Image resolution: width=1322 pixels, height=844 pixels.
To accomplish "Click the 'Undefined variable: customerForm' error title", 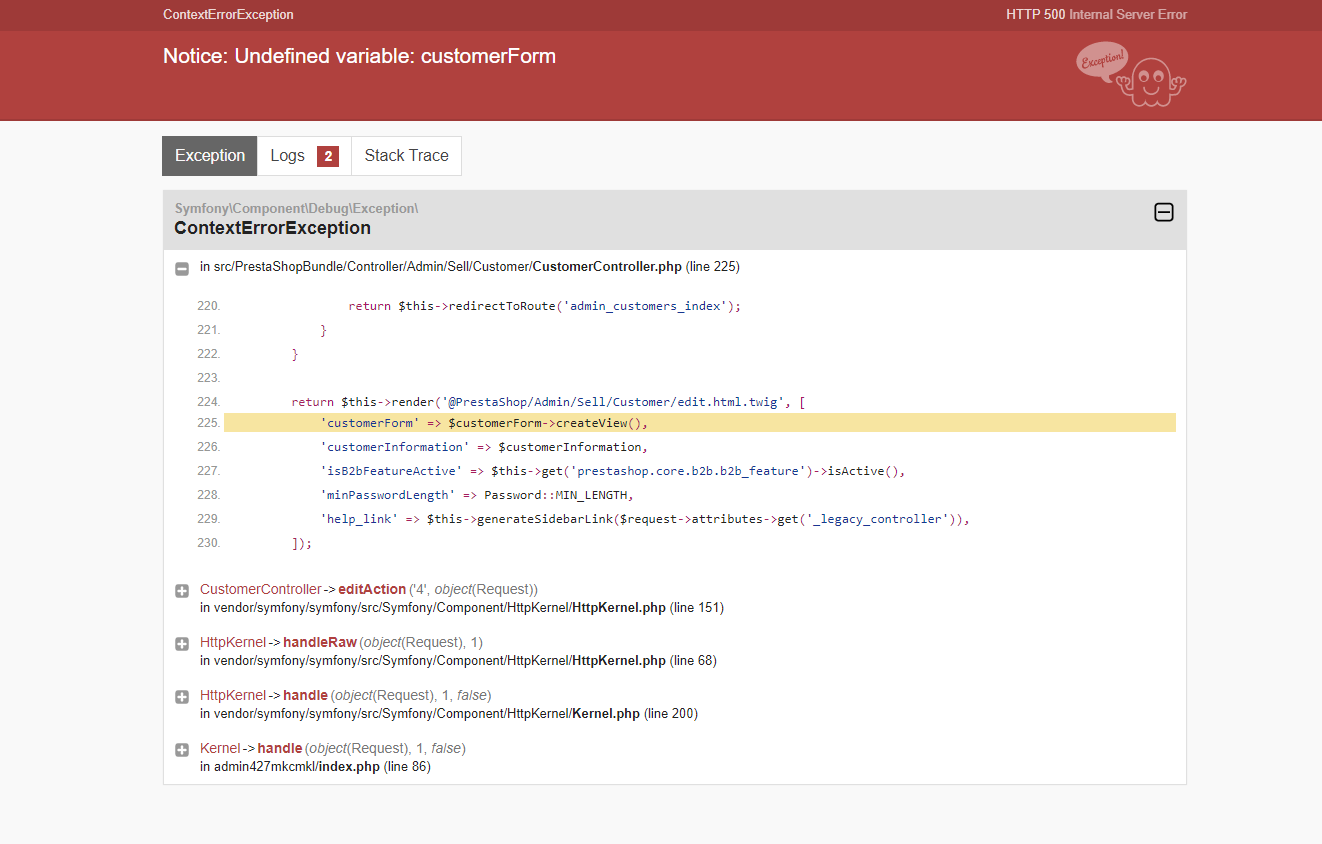I will pos(359,56).
